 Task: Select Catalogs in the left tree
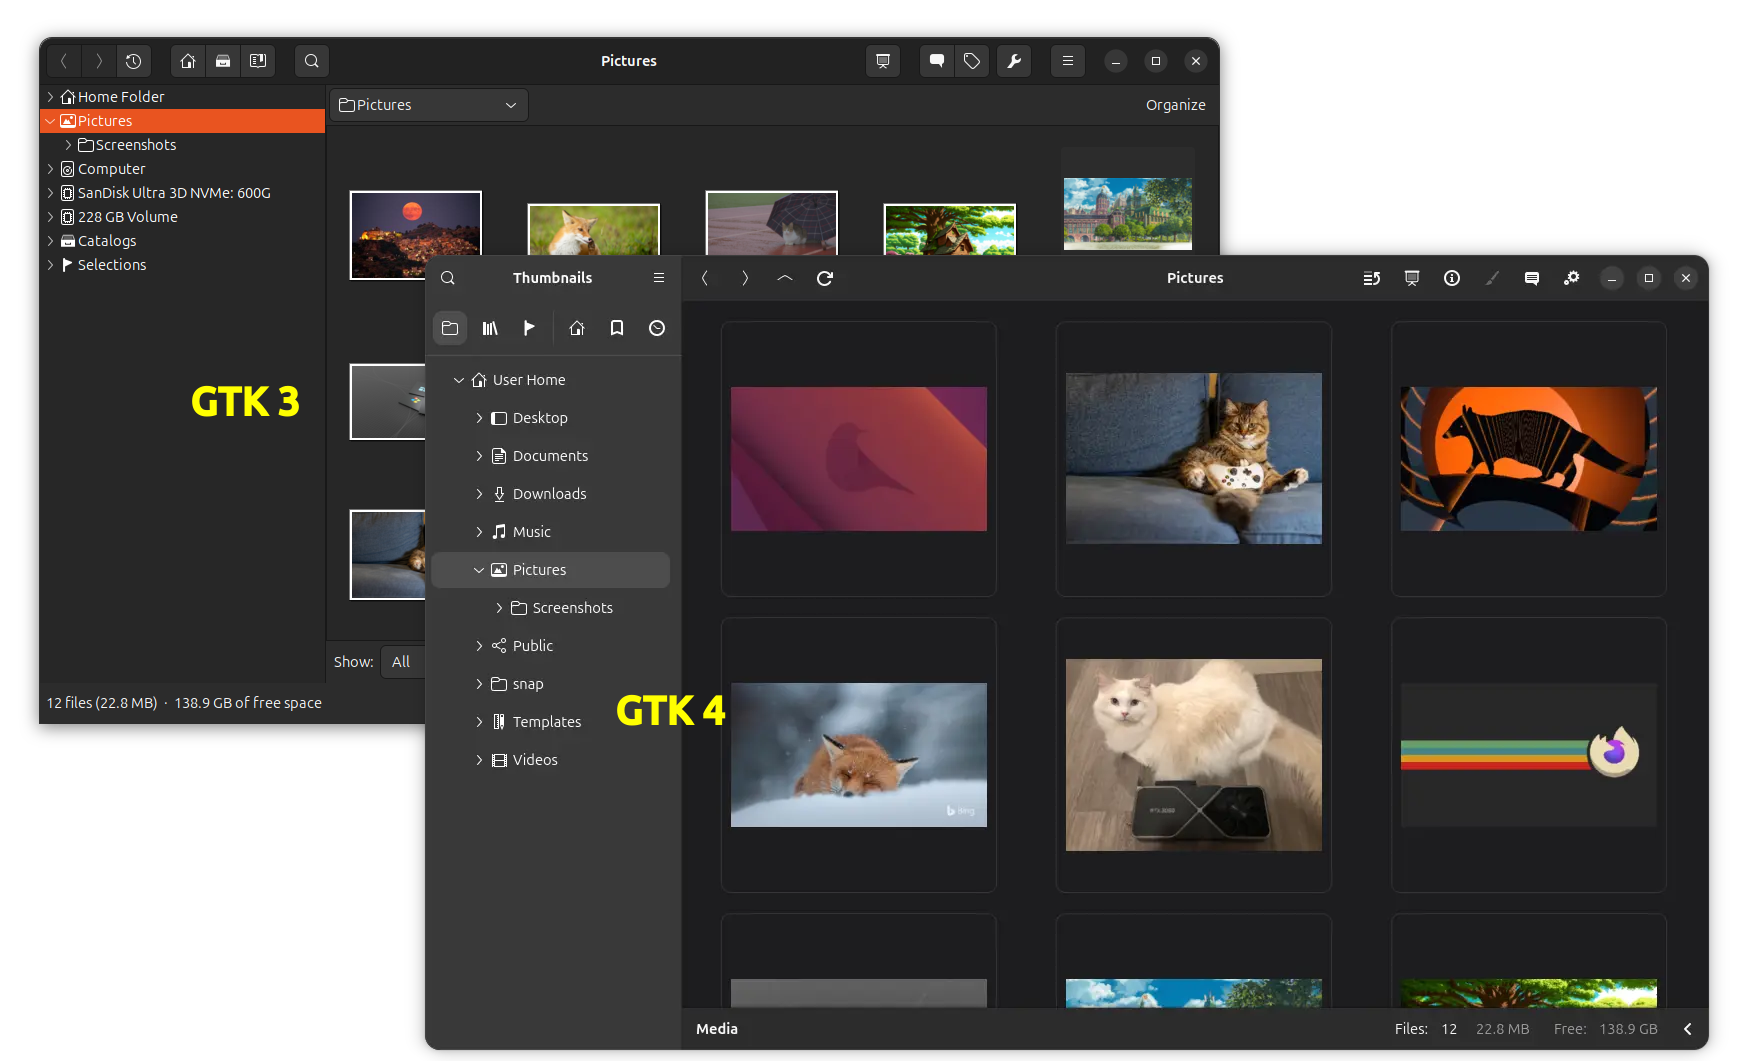(107, 241)
